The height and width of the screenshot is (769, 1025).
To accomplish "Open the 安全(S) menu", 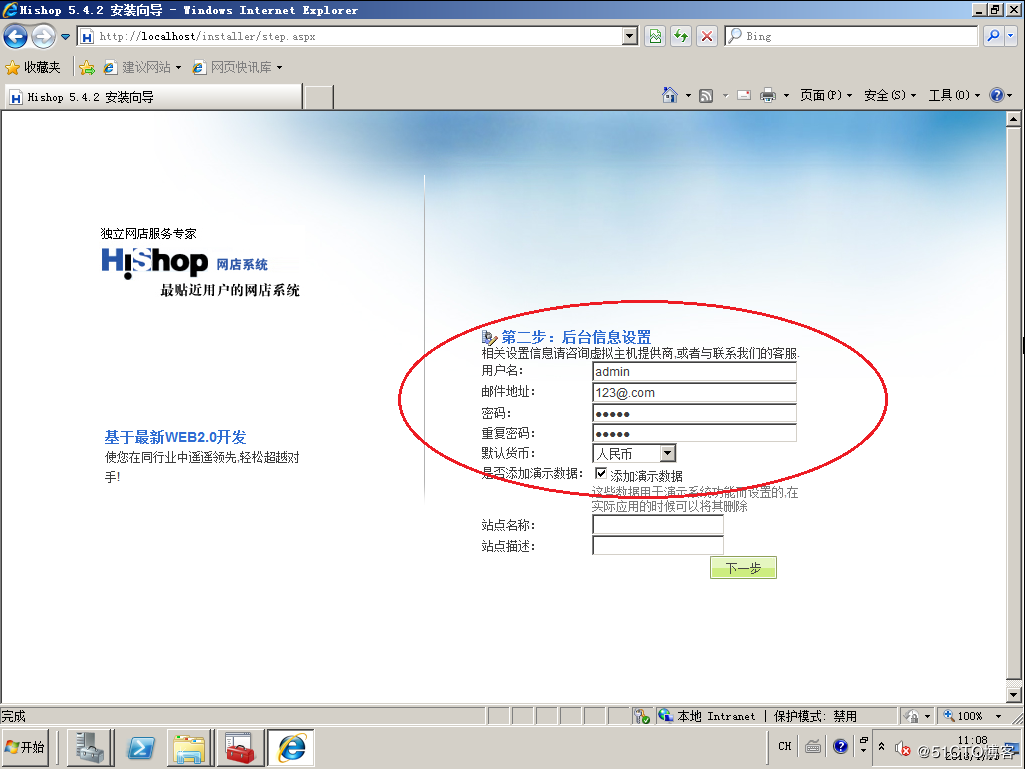I will coord(890,95).
